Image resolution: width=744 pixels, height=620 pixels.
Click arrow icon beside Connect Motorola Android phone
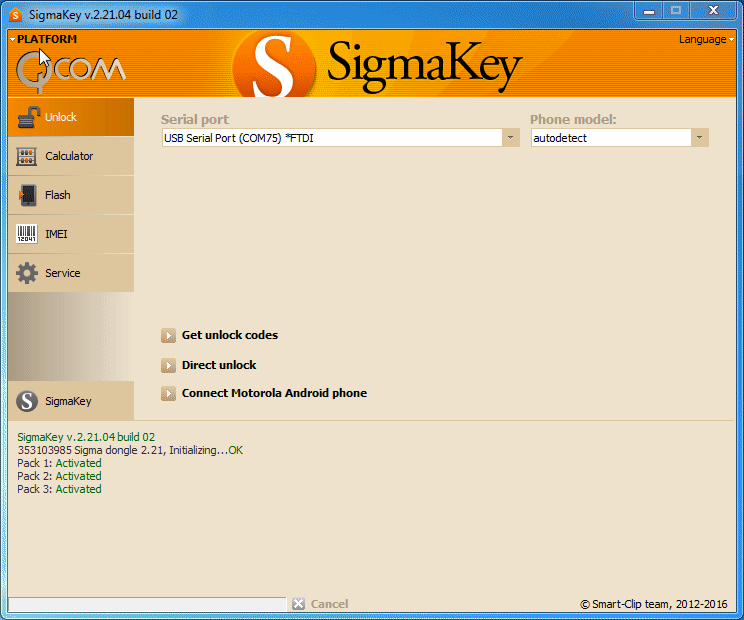168,393
